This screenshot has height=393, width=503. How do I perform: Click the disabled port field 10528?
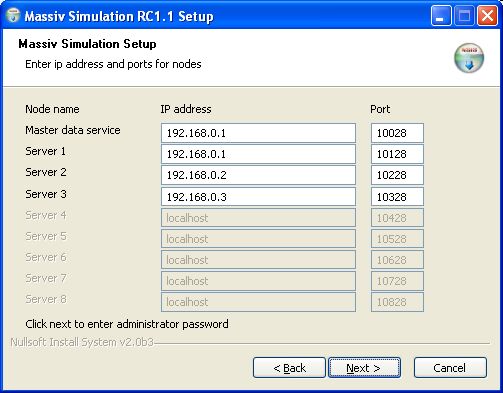(397, 239)
